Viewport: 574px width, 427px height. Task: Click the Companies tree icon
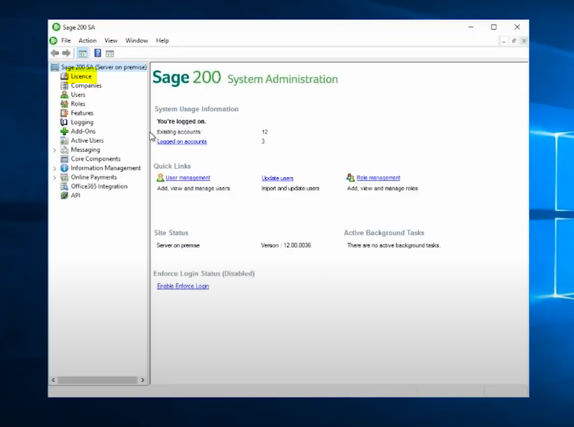tap(64, 85)
